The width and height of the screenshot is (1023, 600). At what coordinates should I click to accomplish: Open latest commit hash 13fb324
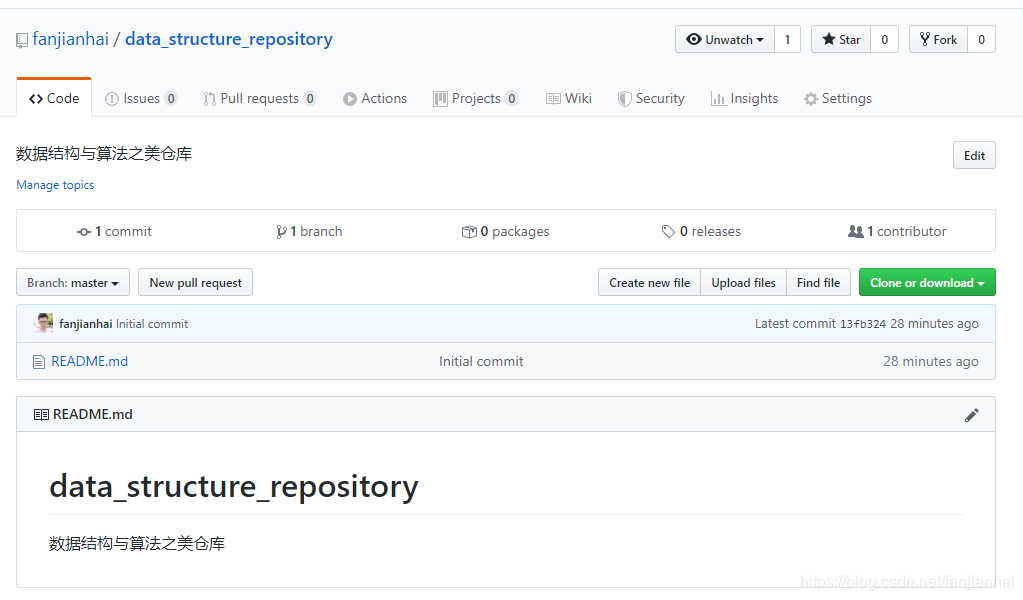tap(863, 324)
